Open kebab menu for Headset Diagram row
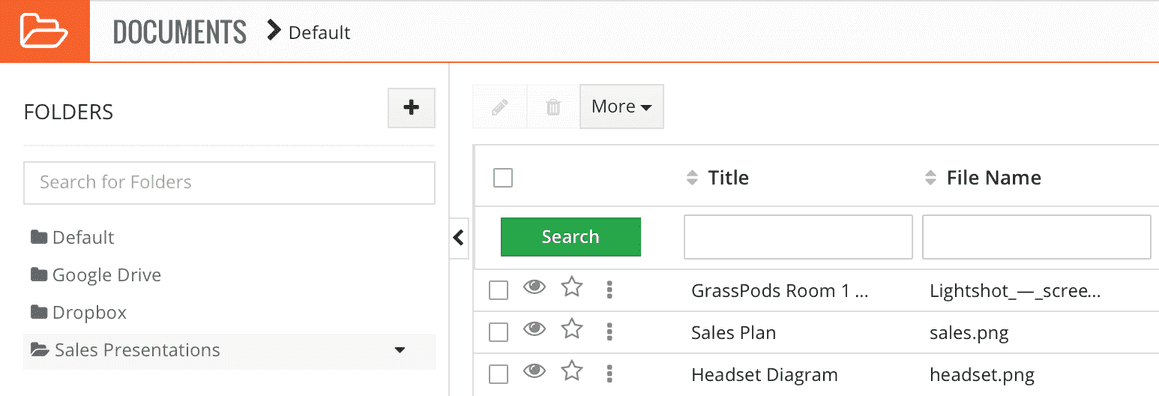The width and height of the screenshot is (1159, 396). click(x=610, y=373)
